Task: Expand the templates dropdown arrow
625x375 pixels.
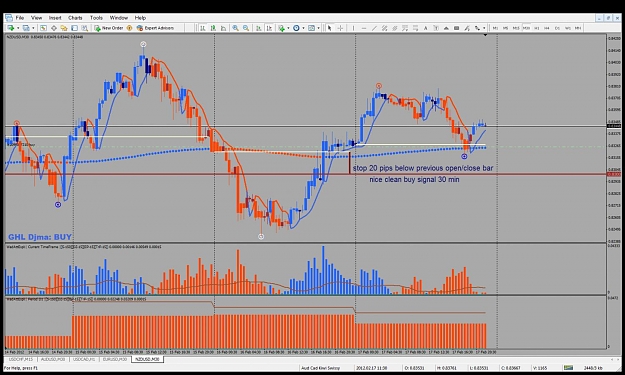Action: point(318,28)
